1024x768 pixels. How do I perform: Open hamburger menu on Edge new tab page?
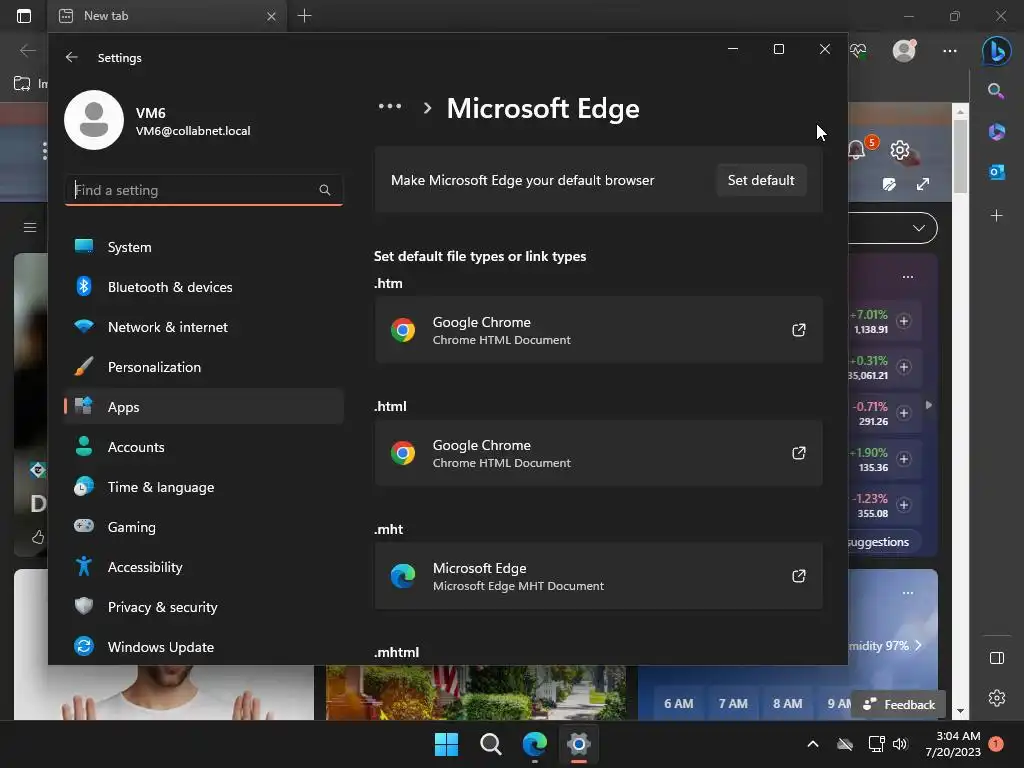pyautogui.click(x=30, y=227)
